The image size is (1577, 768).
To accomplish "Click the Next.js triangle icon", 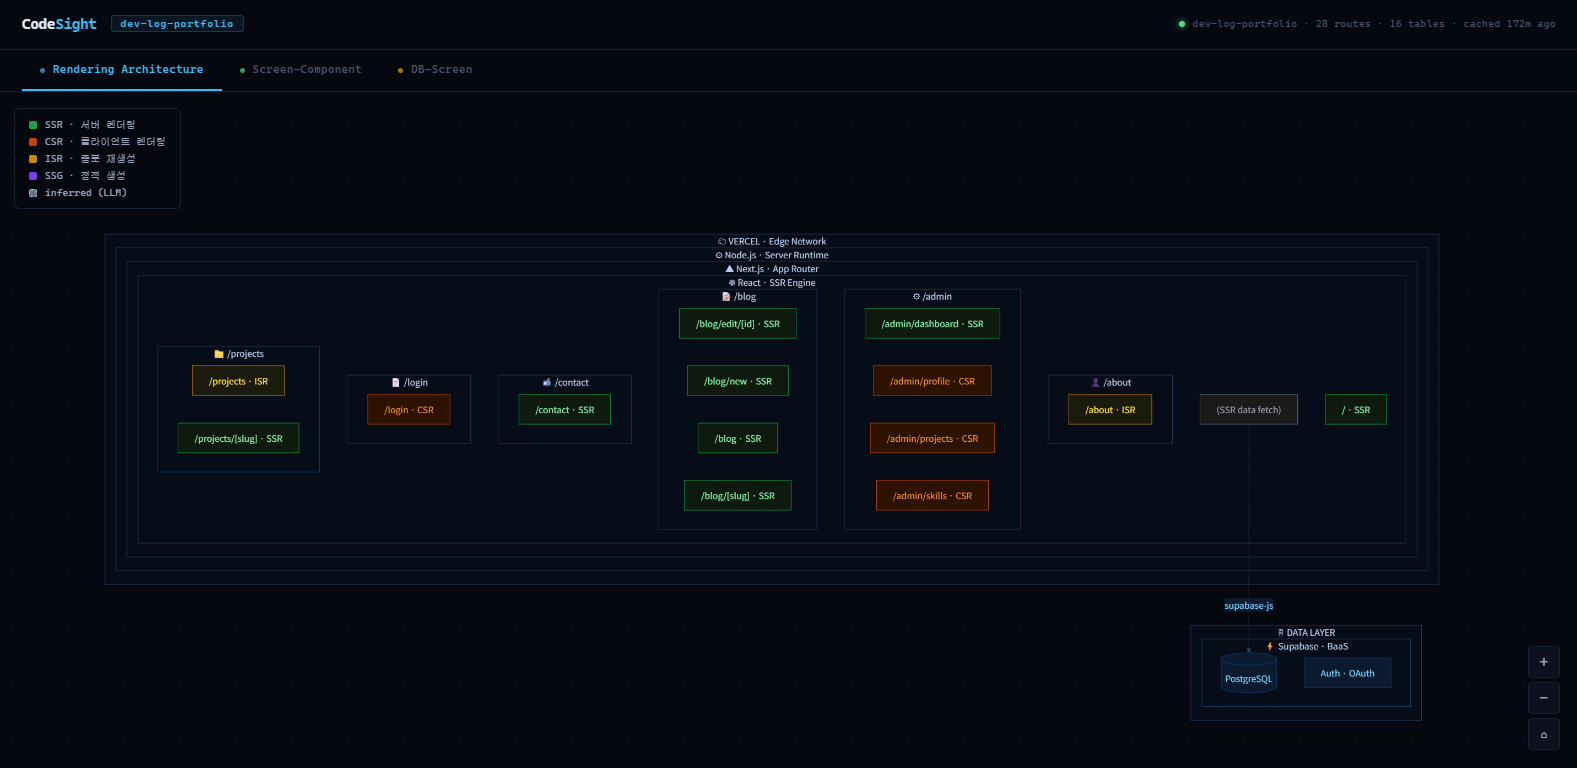I will [x=730, y=269].
